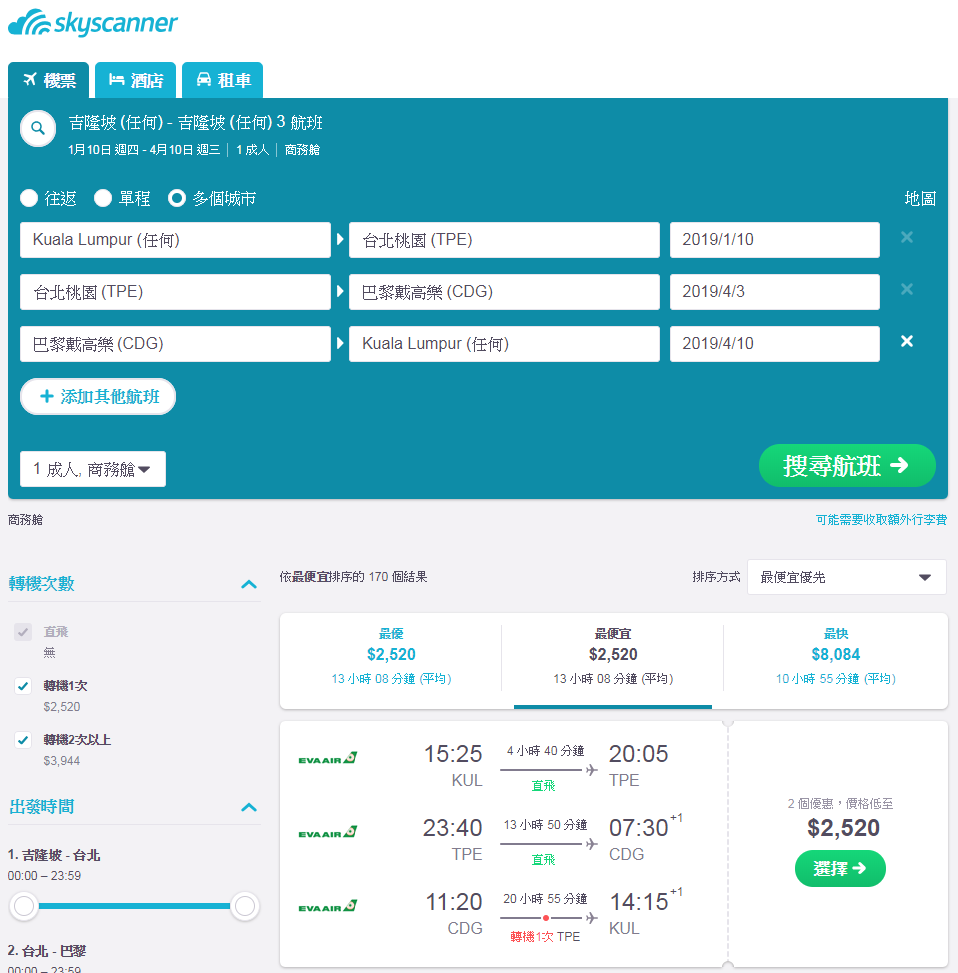Click the 15:25 KUL departure time
958x973 pixels.
click(452, 754)
